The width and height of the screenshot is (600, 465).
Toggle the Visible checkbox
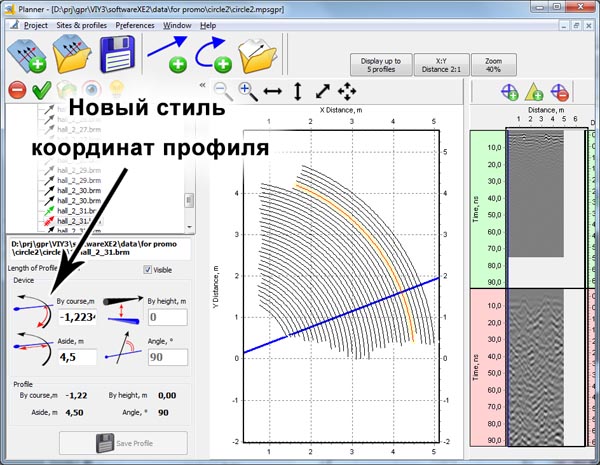tap(149, 269)
